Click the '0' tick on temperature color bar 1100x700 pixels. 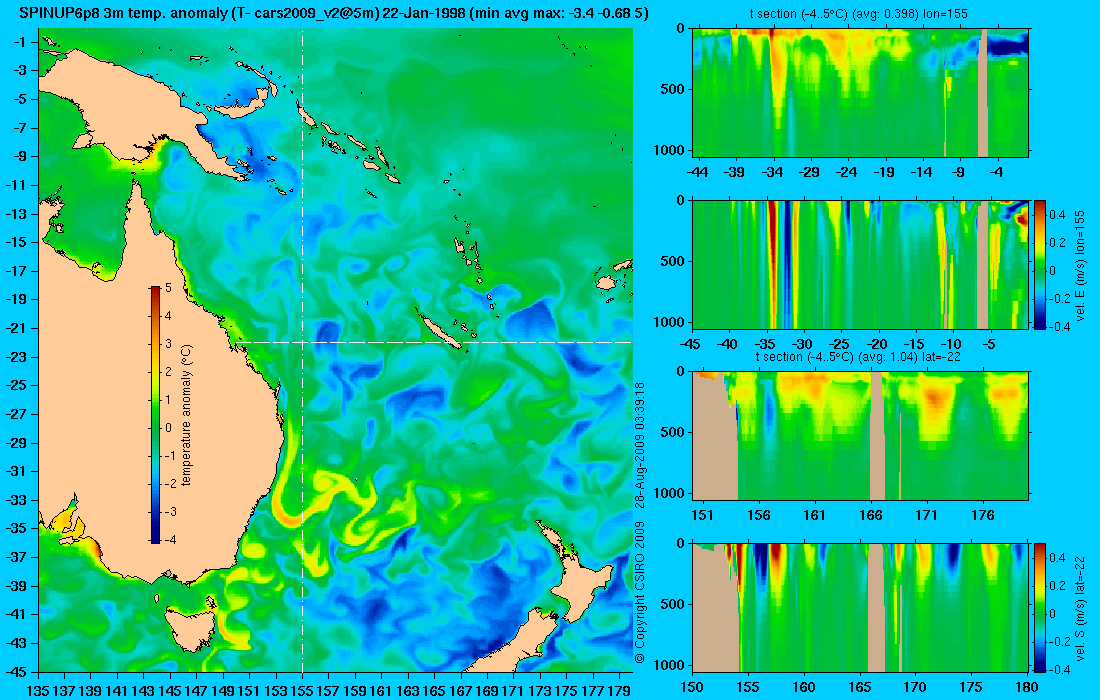coord(168,428)
